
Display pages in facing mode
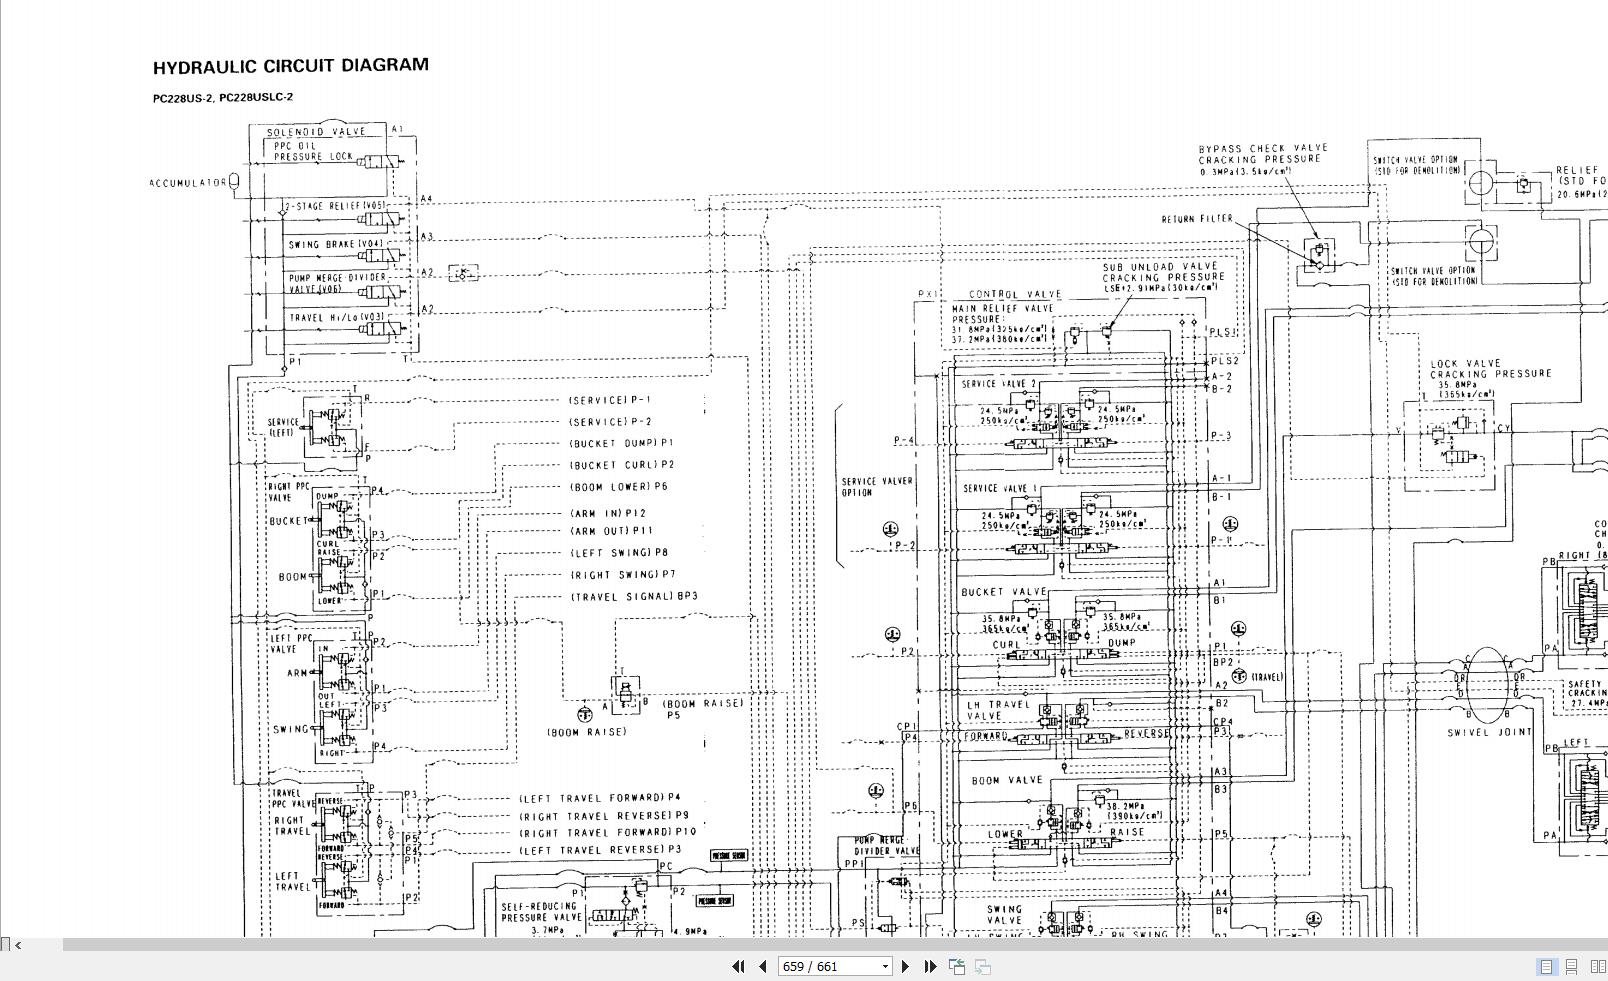1597,965
